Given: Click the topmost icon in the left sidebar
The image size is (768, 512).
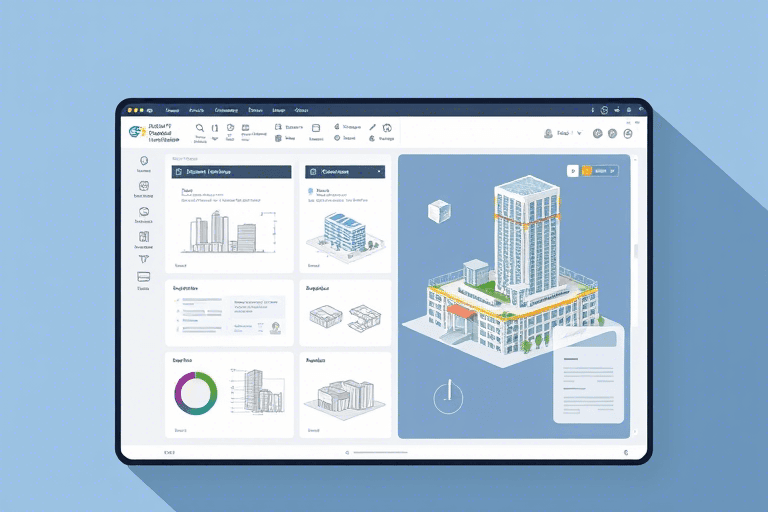Looking at the screenshot, I should tap(143, 160).
